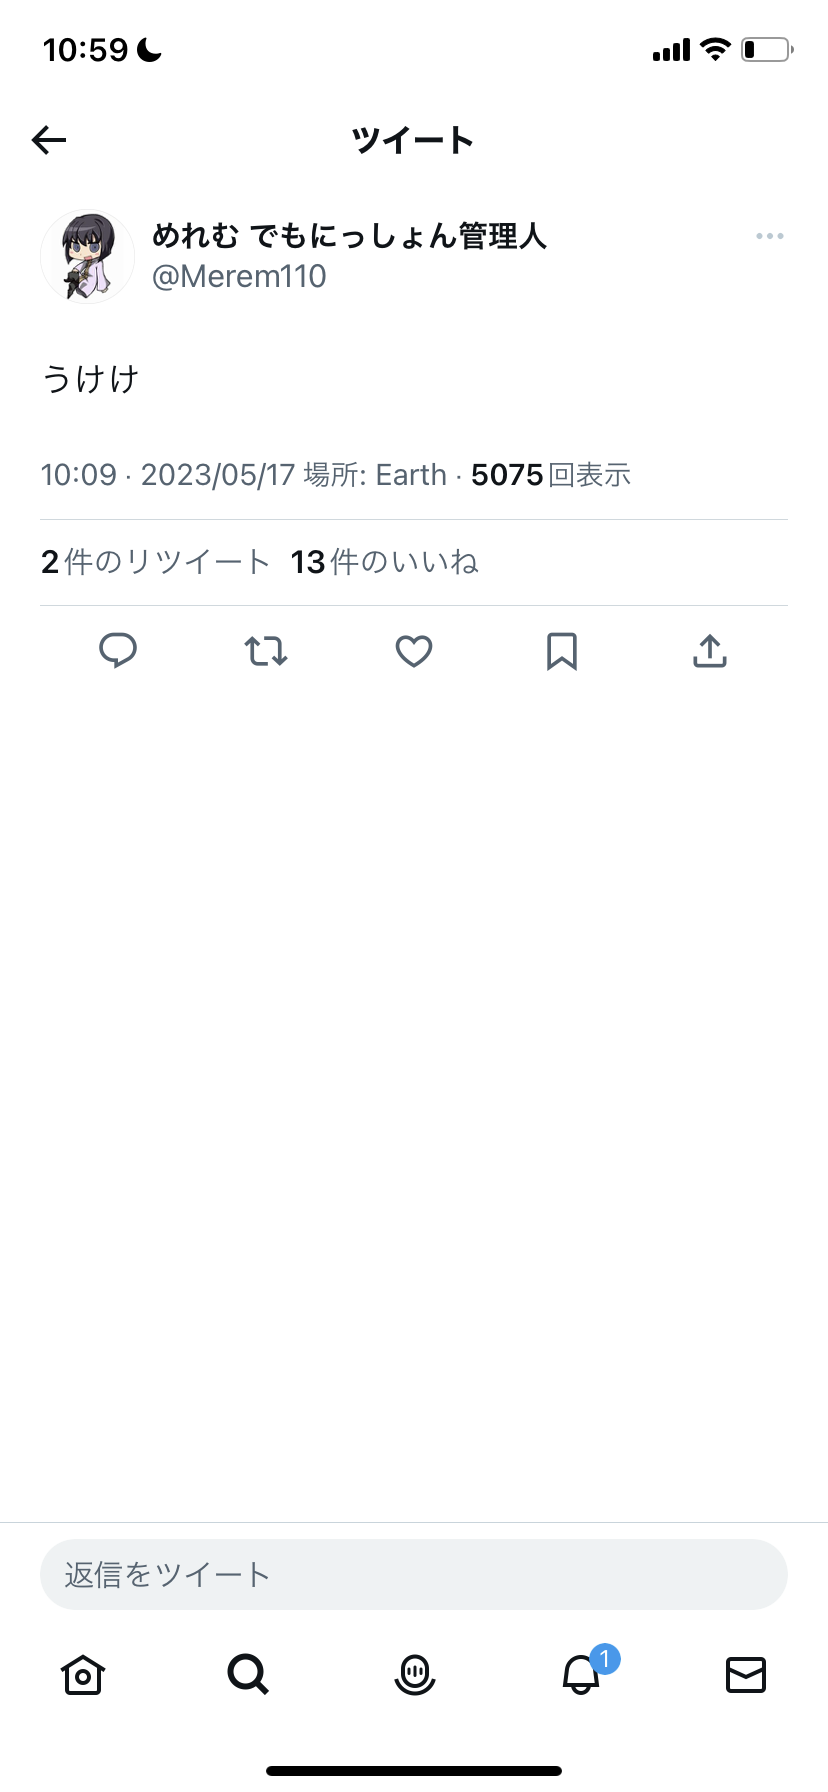Tap the reply tweet input field
Viewport: 828px width, 1792px height.
pyautogui.click(x=414, y=1575)
